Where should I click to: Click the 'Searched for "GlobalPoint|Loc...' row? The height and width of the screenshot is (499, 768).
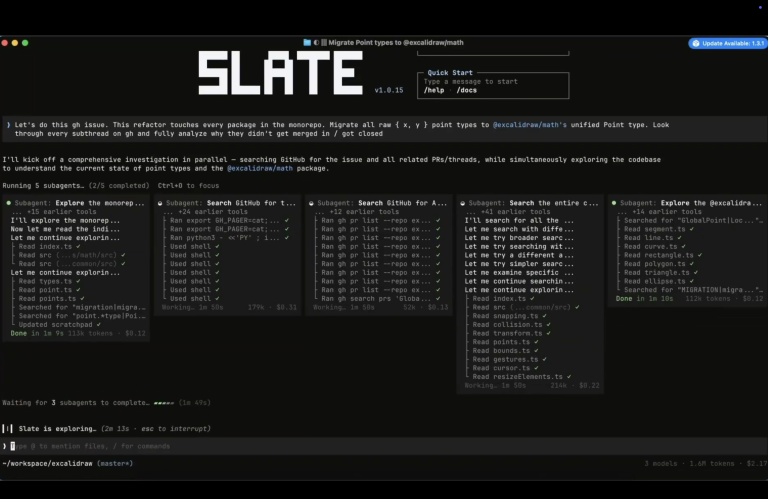693,220
